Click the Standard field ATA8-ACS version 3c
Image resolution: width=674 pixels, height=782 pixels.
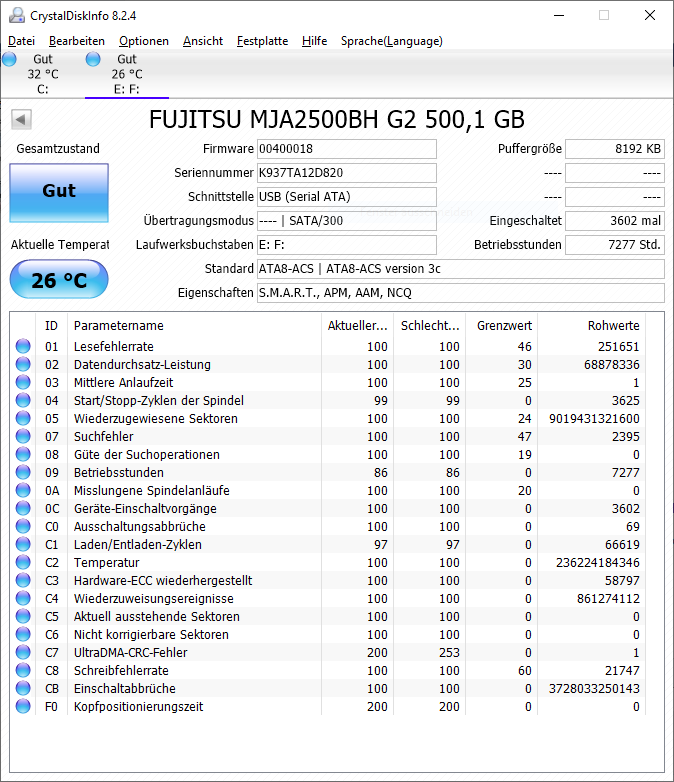(x=460, y=268)
